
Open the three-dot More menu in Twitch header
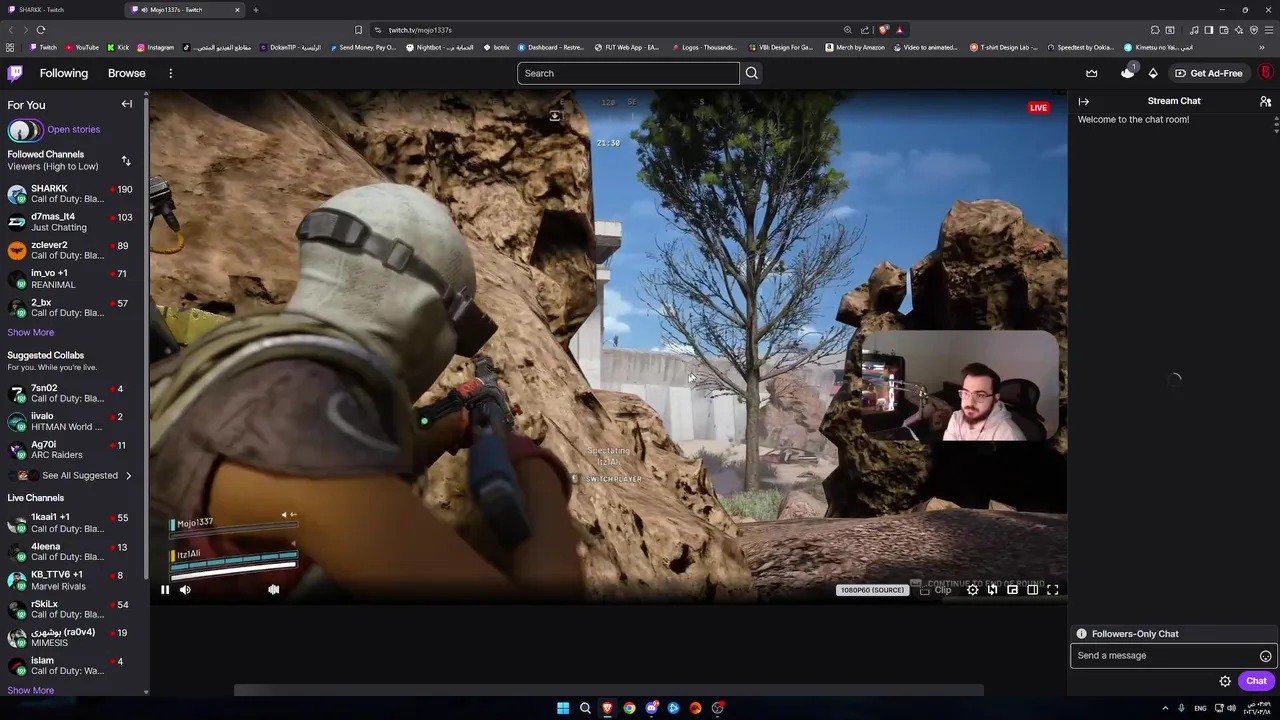170,73
